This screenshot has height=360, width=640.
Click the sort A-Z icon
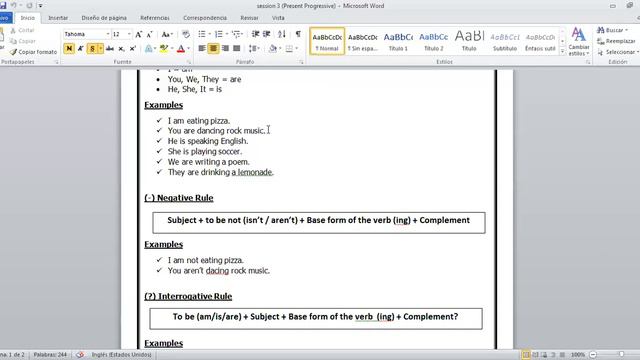pyautogui.click(x=282, y=34)
